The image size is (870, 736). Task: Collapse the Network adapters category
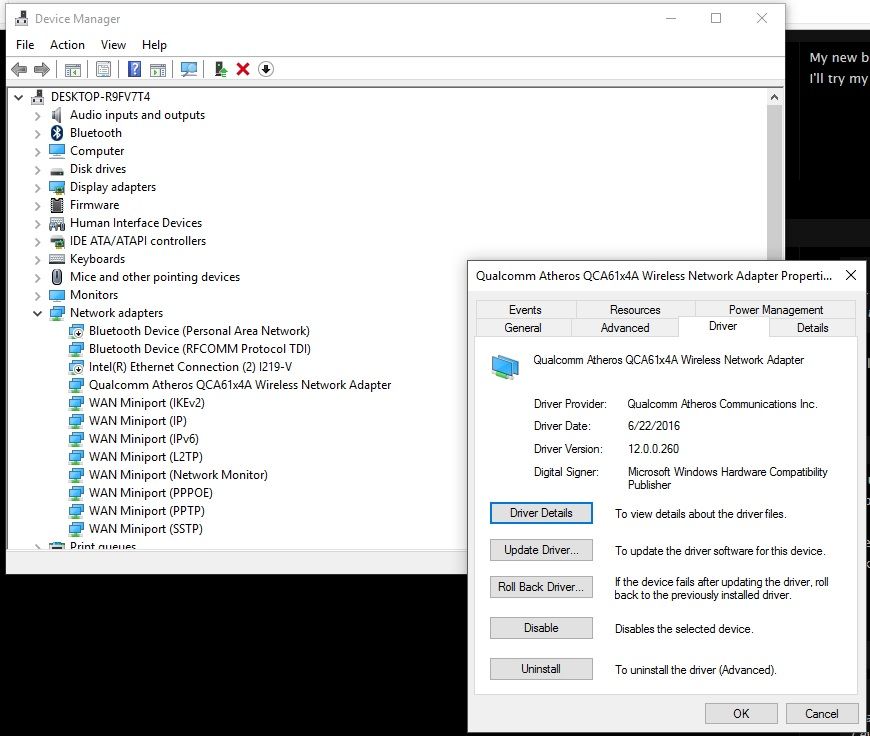37,313
